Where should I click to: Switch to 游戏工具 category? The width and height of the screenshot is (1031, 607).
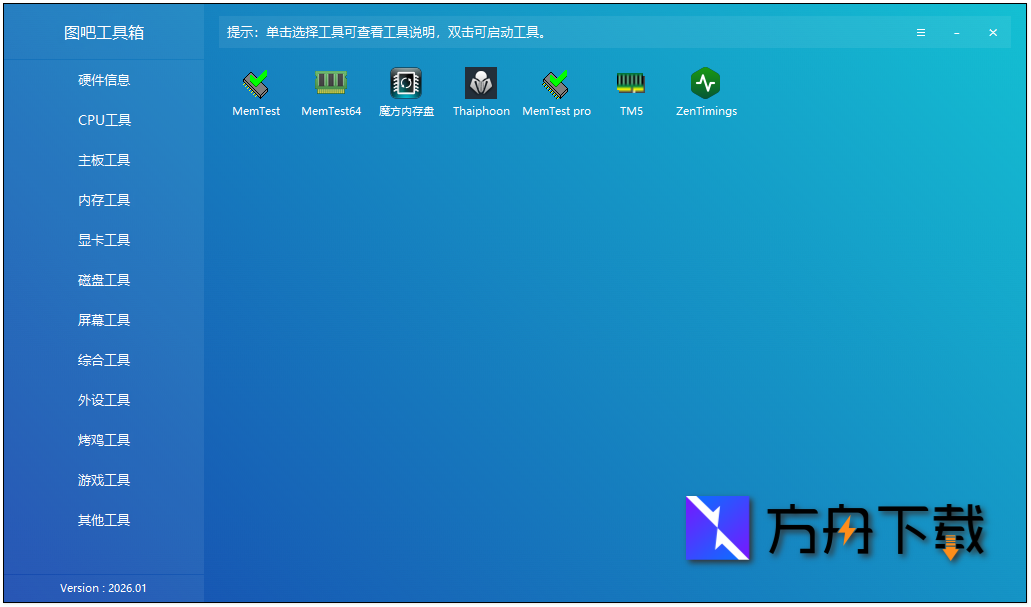pyautogui.click(x=103, y=480)
